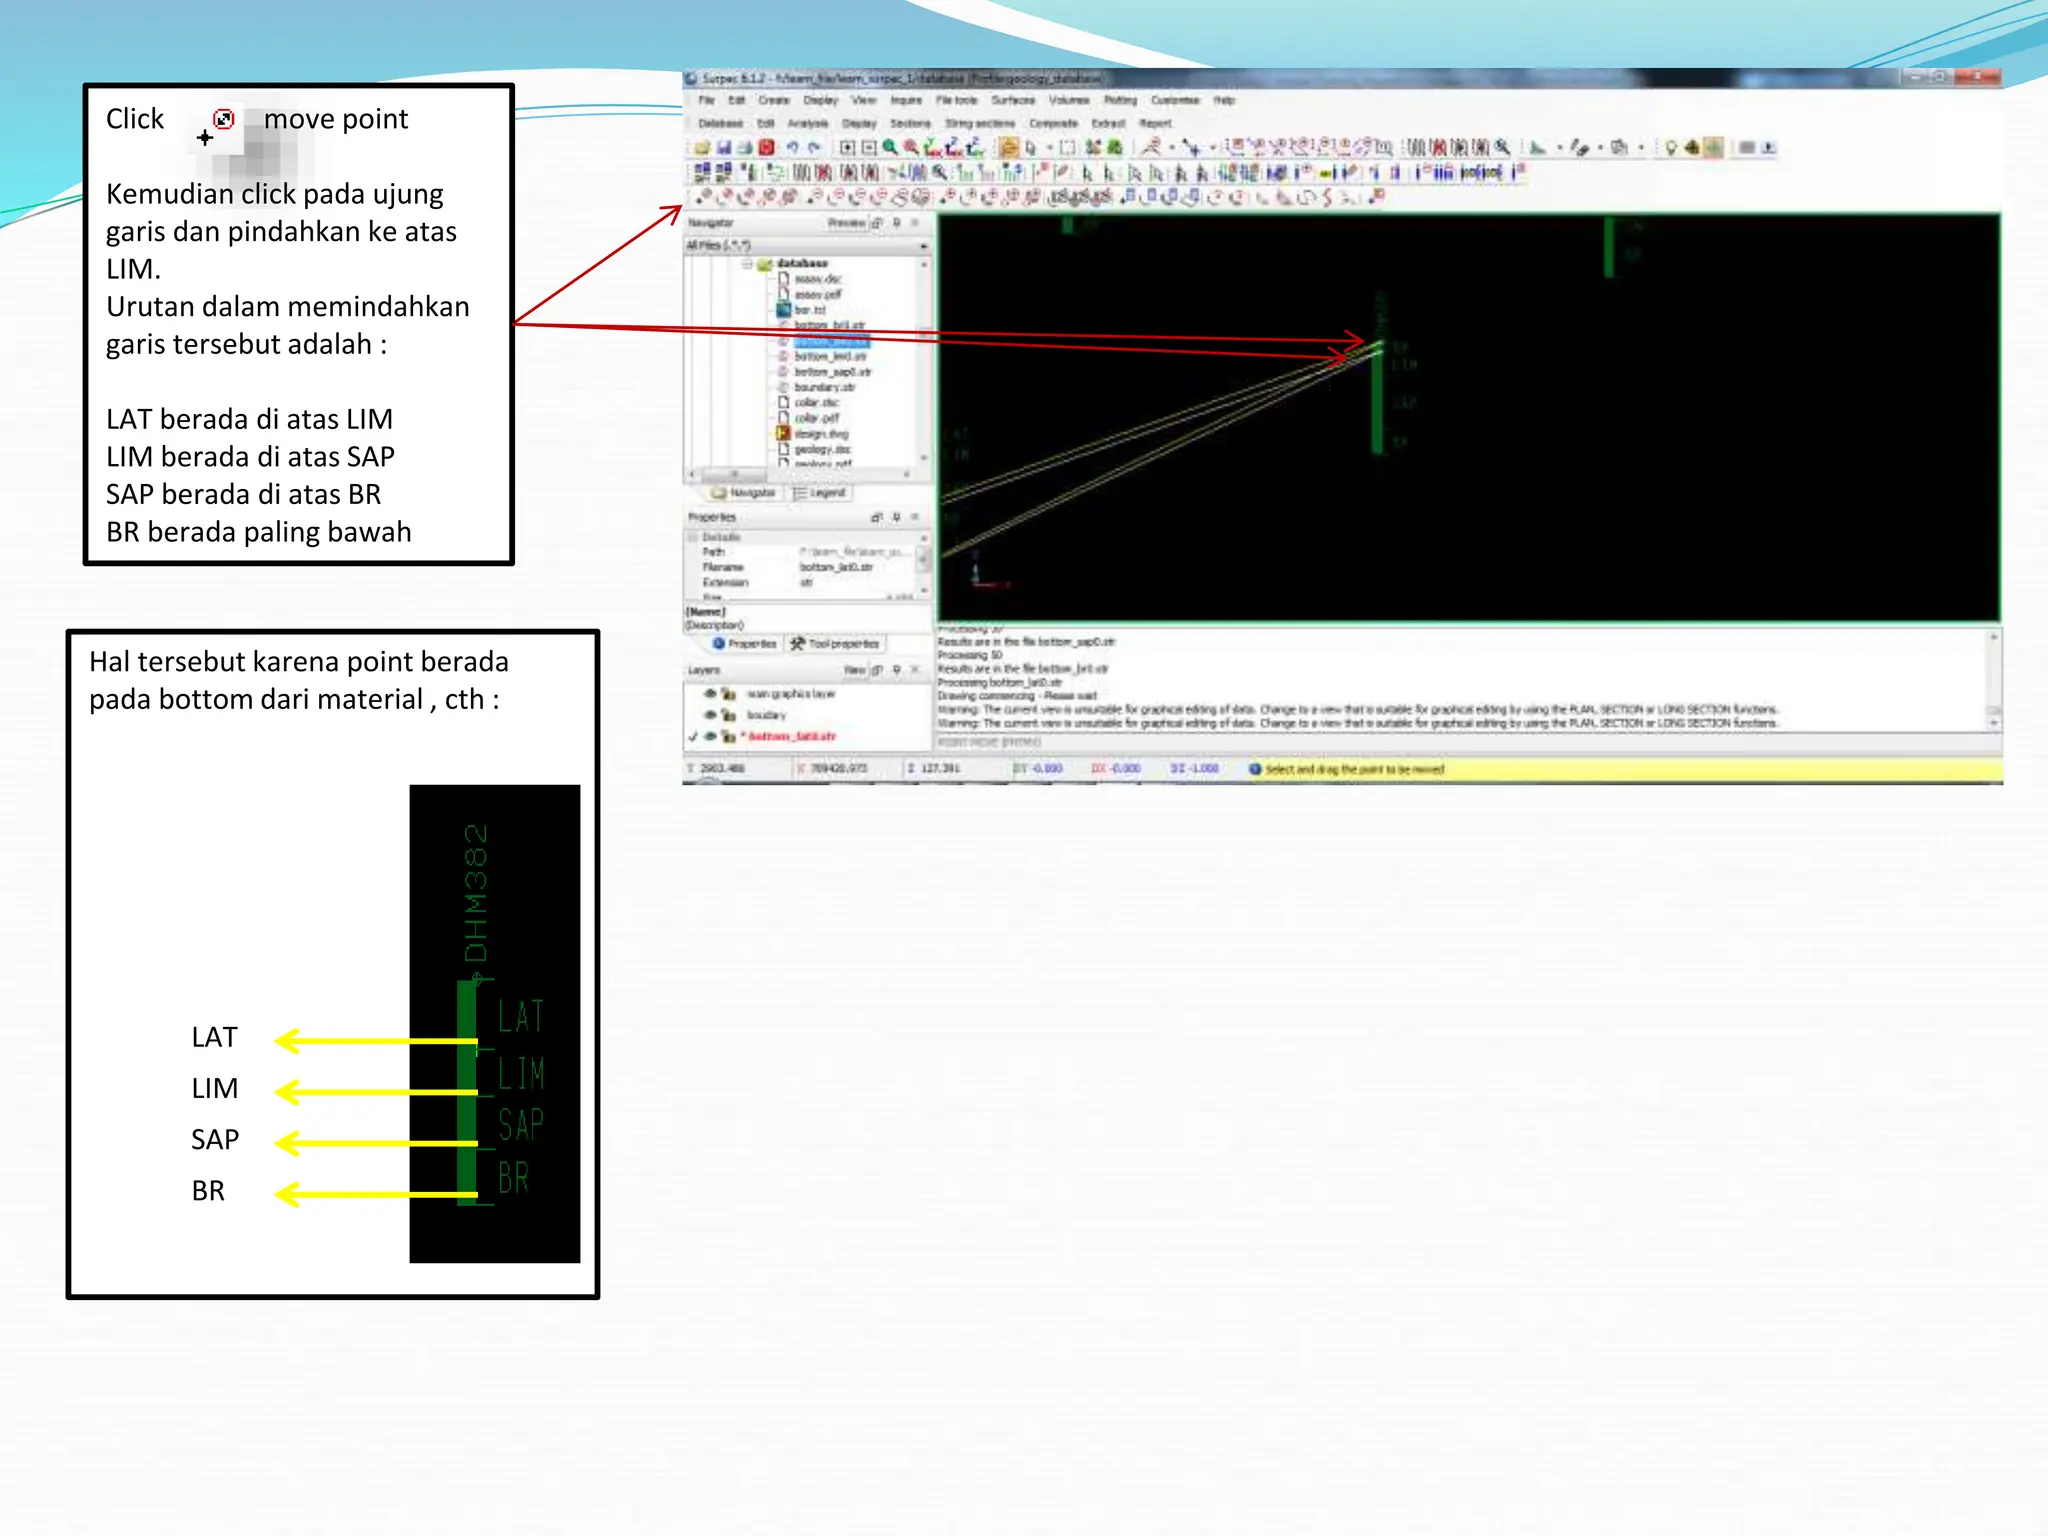The height and width of the screenshot is (1536, 2048).
Task: Collapse the database folder tree node
Action: click(748, 264)
